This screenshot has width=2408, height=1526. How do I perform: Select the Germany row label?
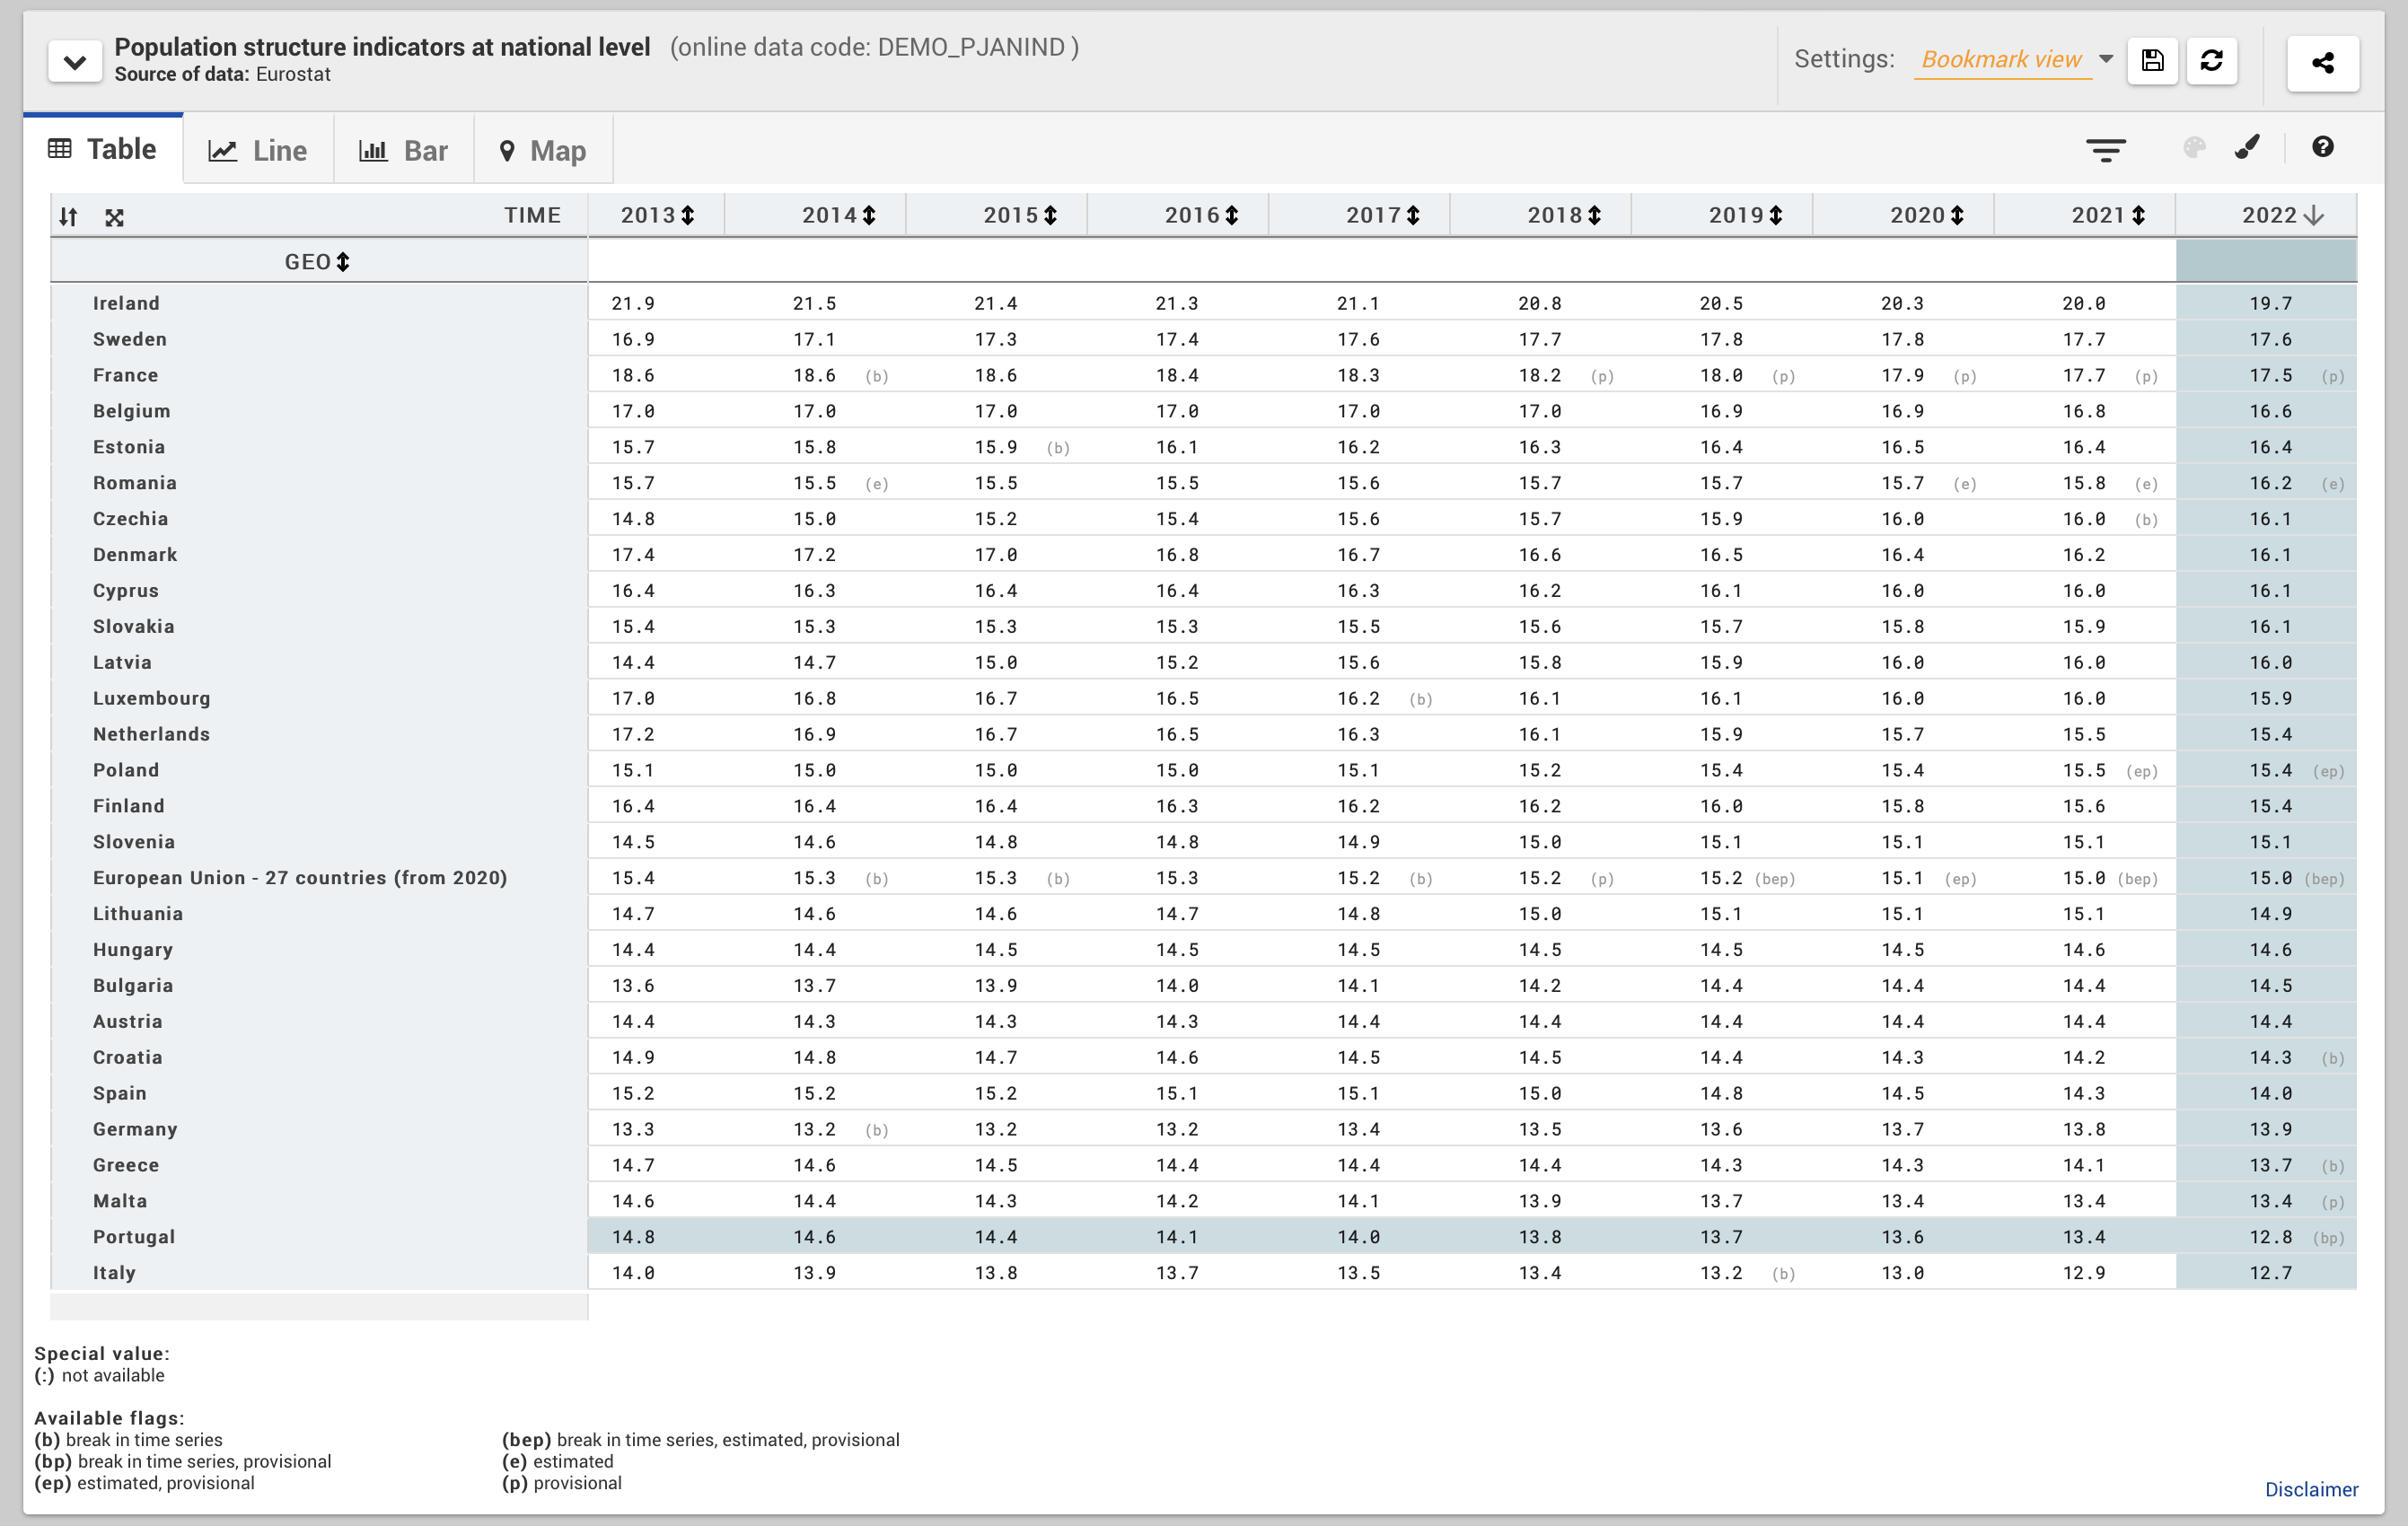coord(135,1129)
